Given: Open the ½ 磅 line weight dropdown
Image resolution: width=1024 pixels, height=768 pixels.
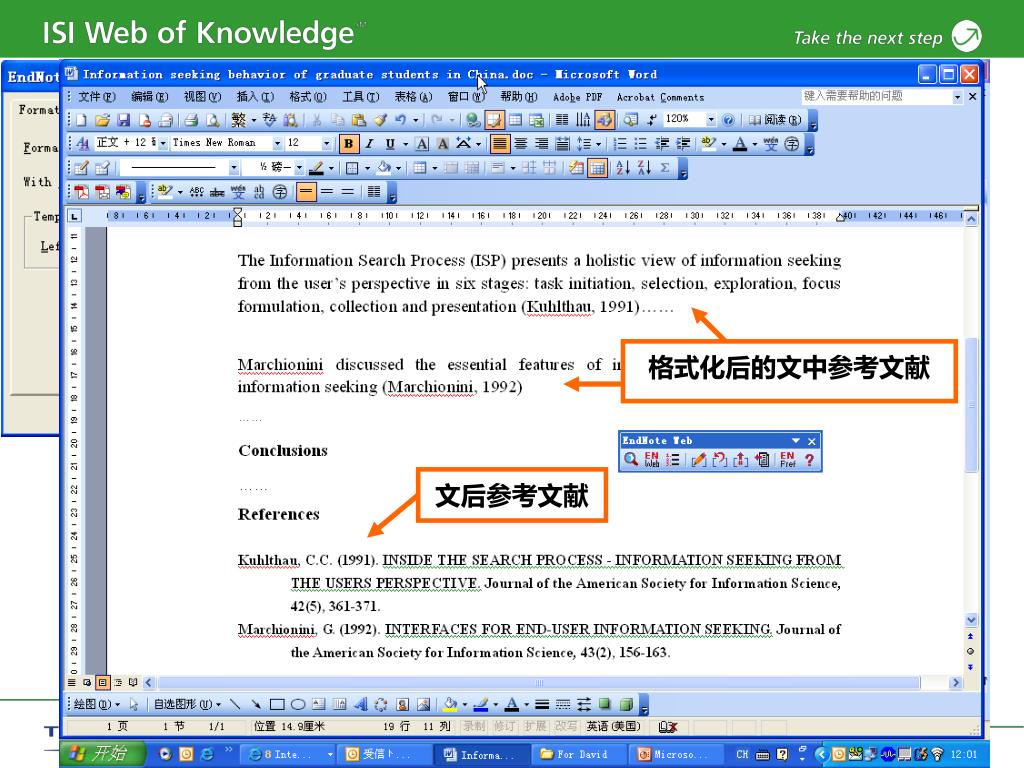Looking at the screenshot, I should (x=299, y=168).
